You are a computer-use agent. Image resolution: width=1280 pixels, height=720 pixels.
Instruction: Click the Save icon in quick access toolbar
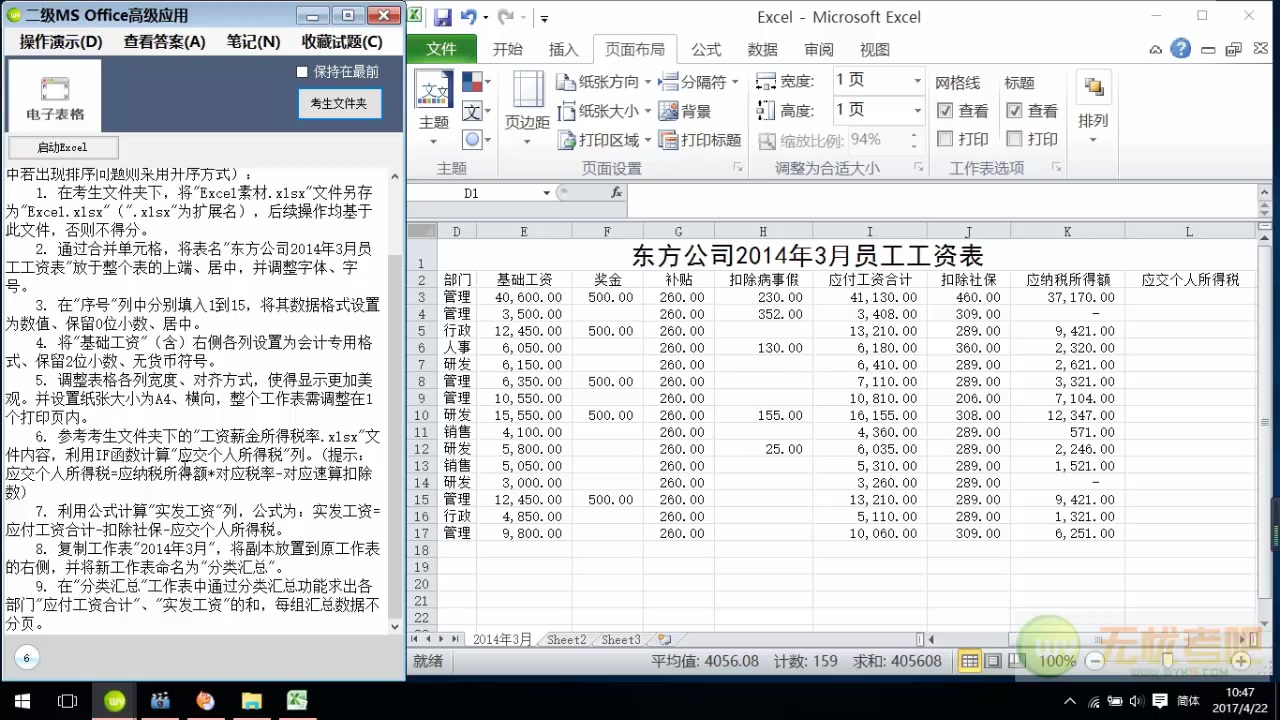click(x=442, y=17)
